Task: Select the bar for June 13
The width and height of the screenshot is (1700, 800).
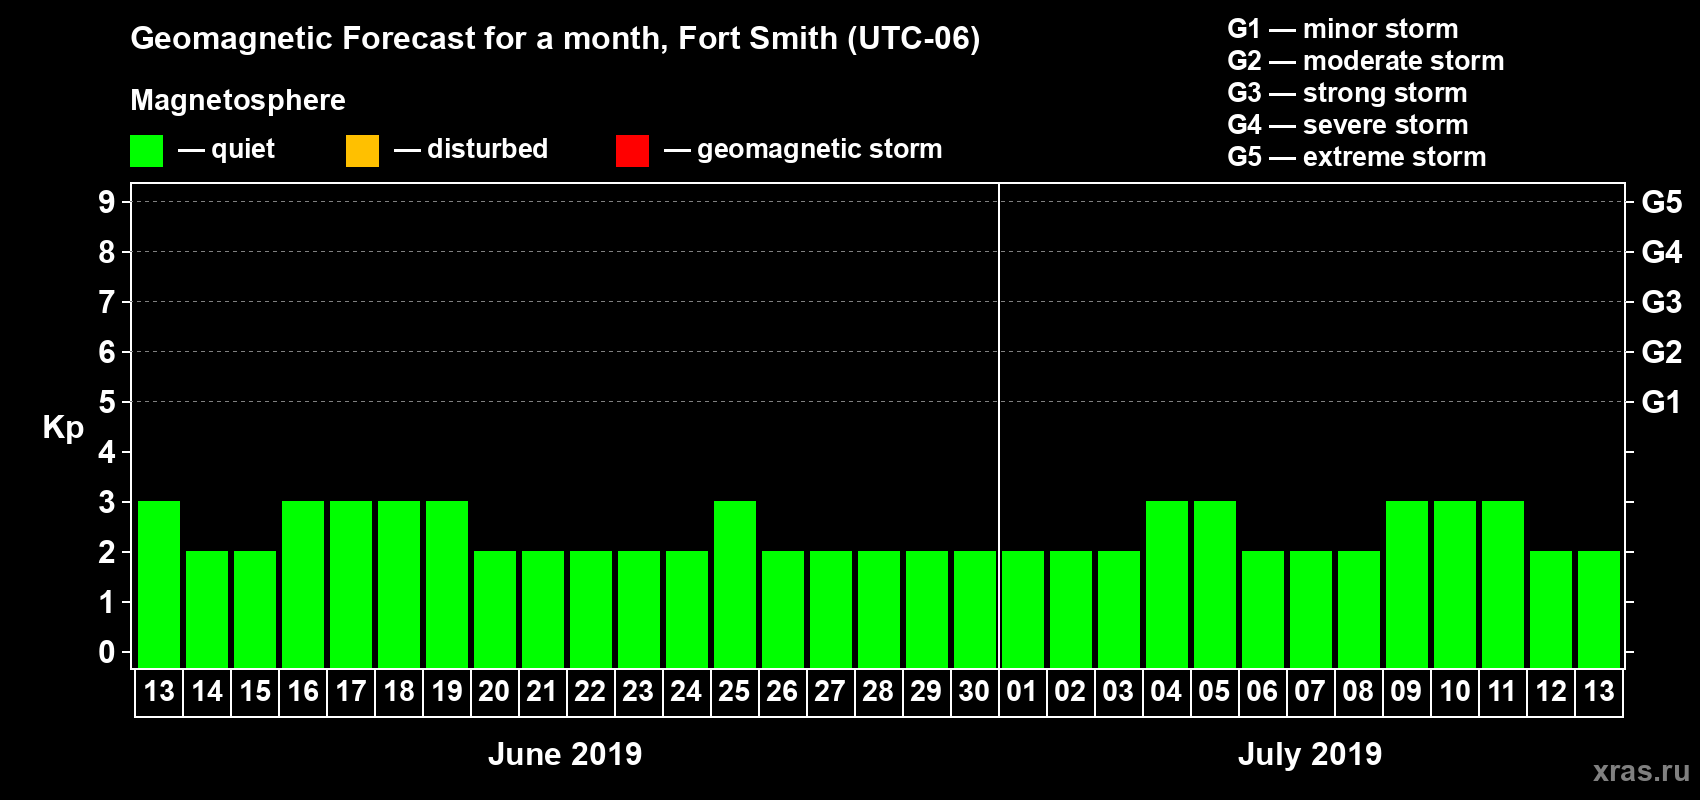Action: click(159, 584)
